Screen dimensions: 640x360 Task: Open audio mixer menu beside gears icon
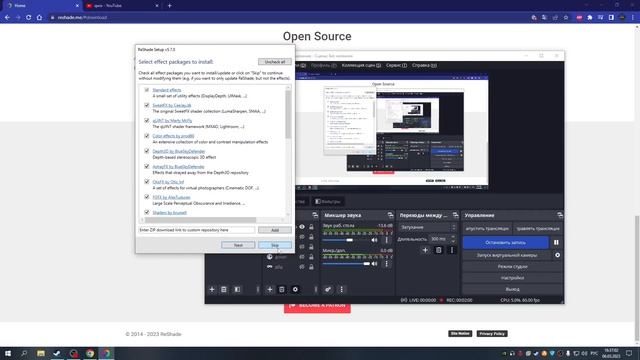coord(342,289)
